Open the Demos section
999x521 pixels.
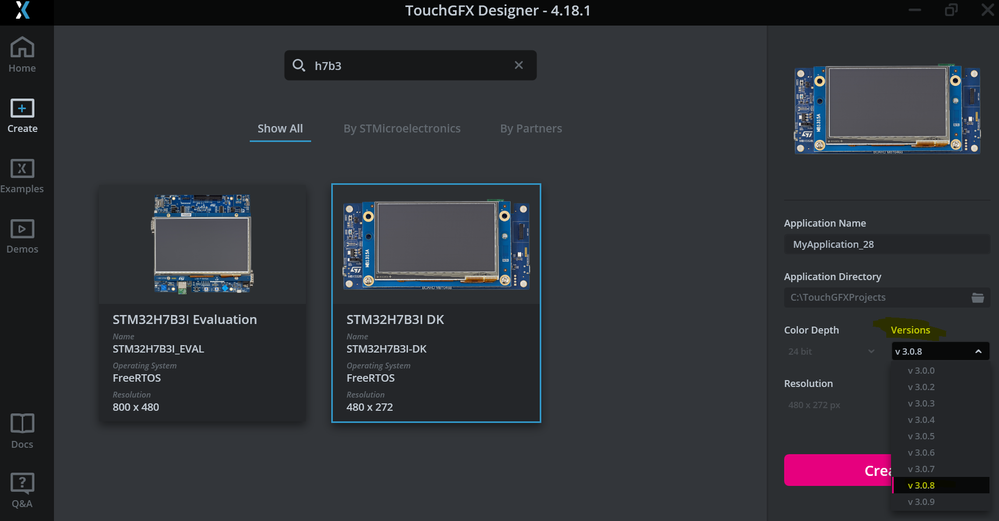[x=22, y=236]
